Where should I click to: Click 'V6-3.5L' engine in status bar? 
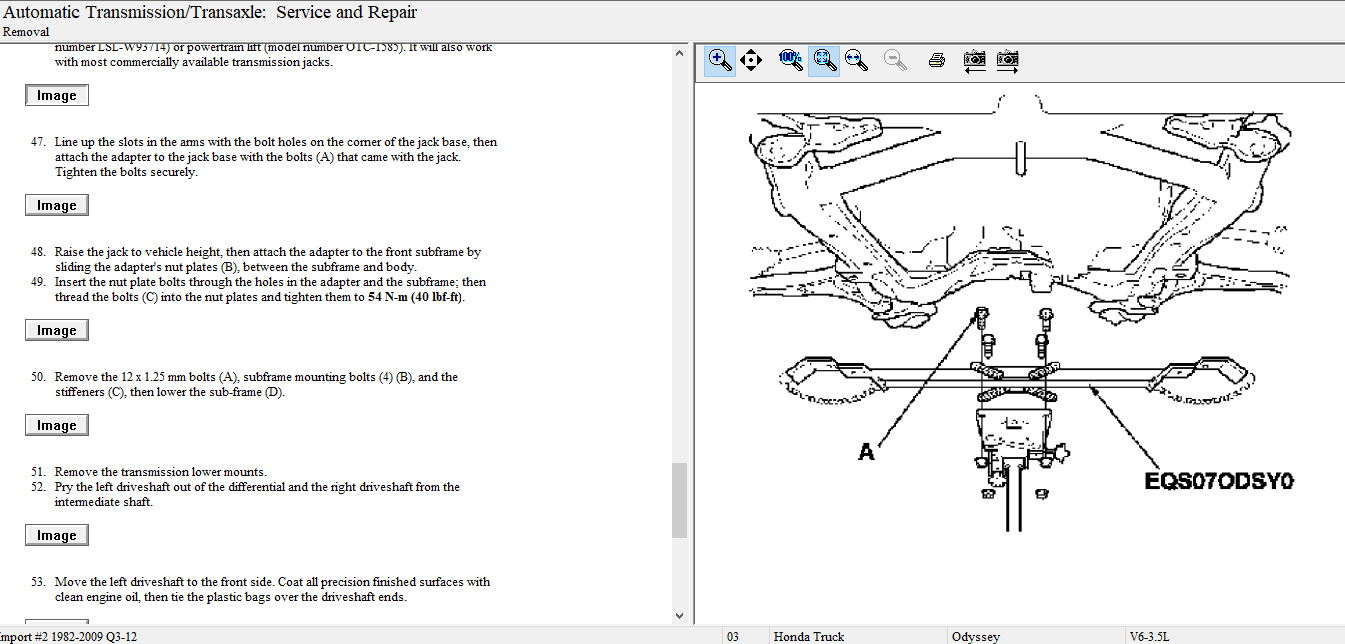click(1149, 636)
